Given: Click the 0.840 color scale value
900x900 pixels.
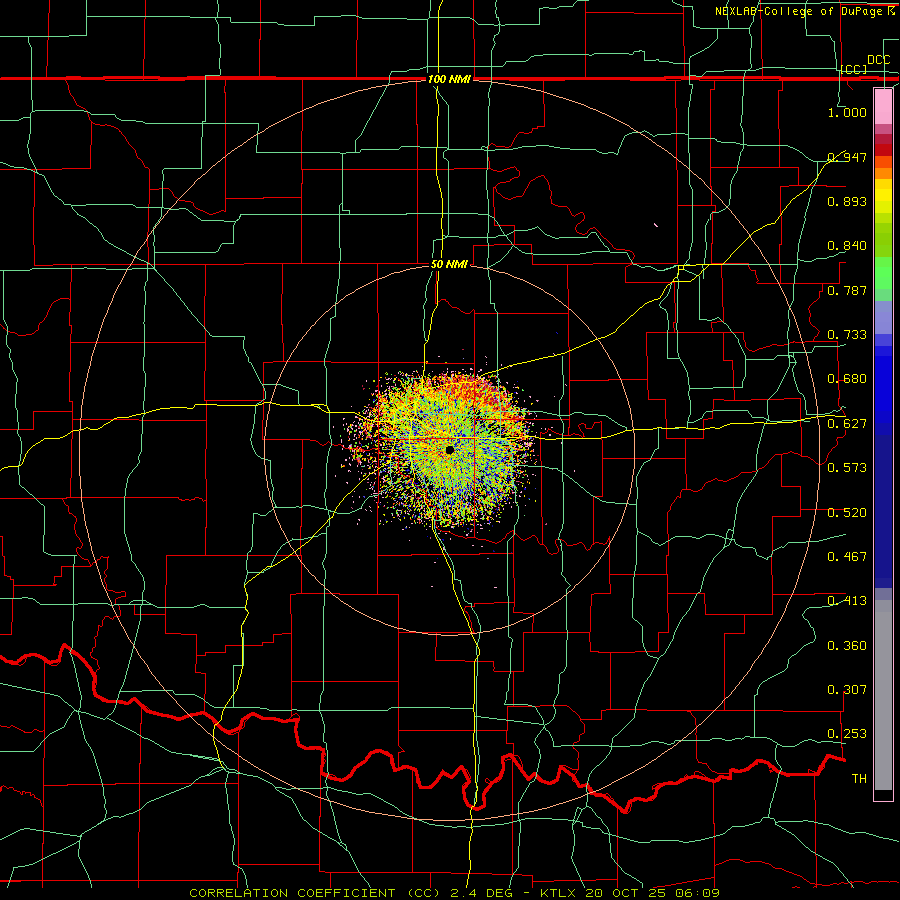Looking at the screenshot, I should (847, 246).
